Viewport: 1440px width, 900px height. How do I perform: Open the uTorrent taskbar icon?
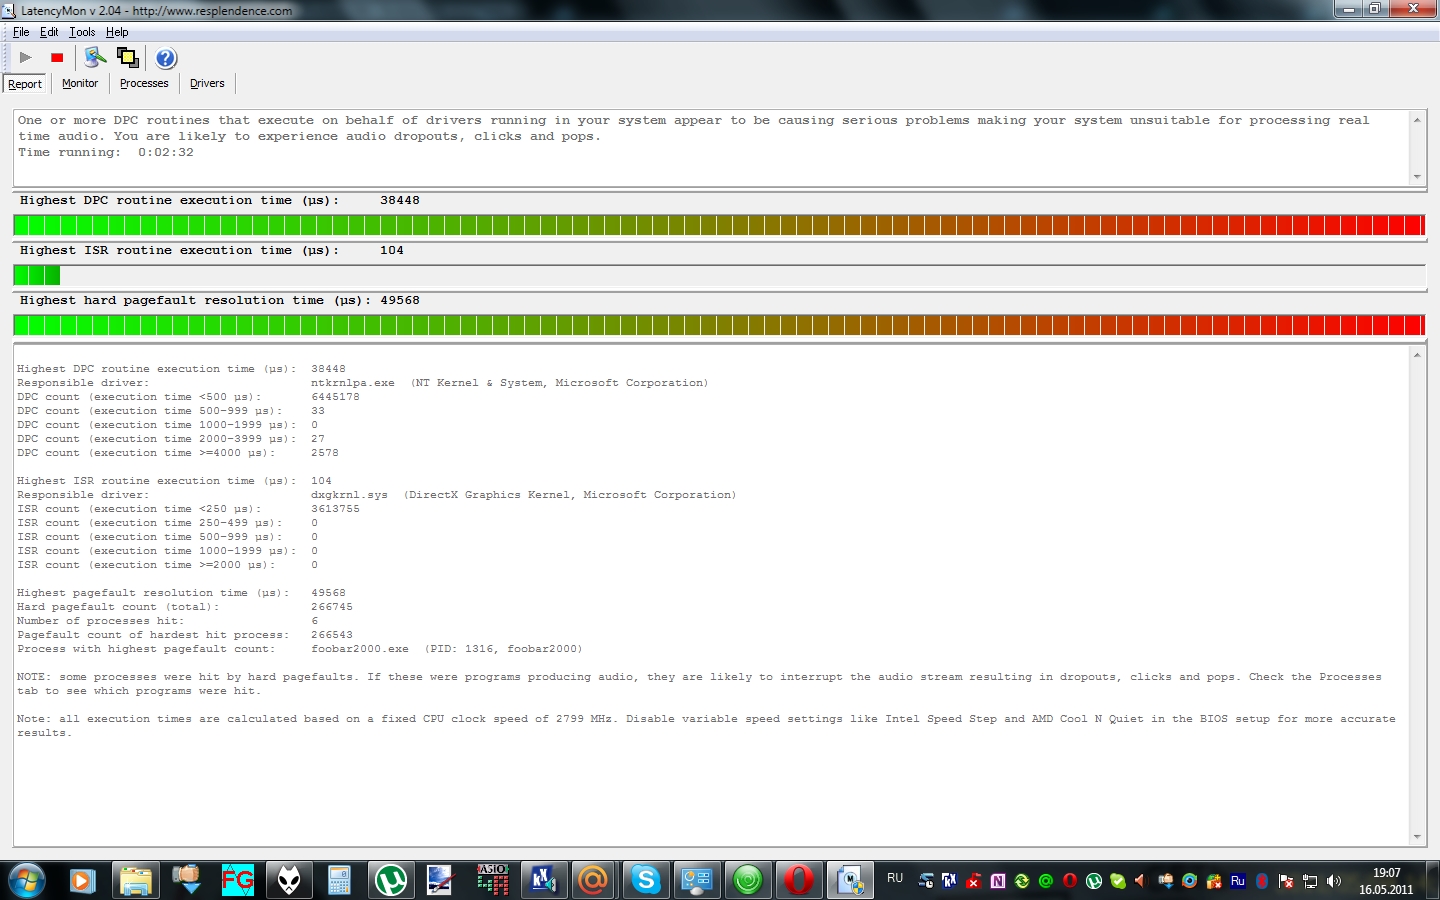pos(391,880)
